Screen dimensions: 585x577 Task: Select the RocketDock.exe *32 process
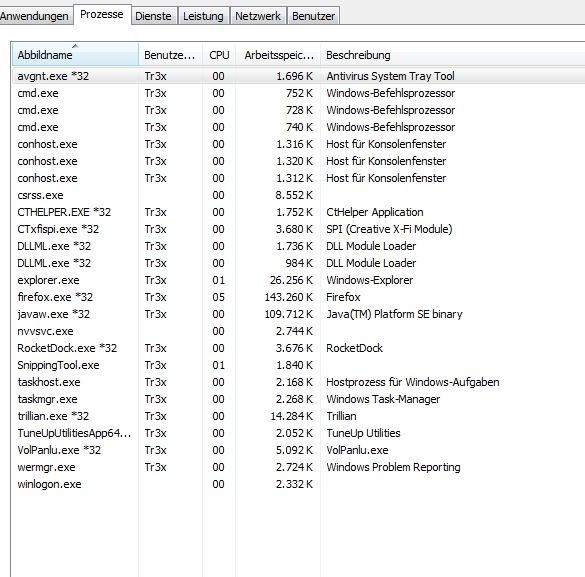298,348
